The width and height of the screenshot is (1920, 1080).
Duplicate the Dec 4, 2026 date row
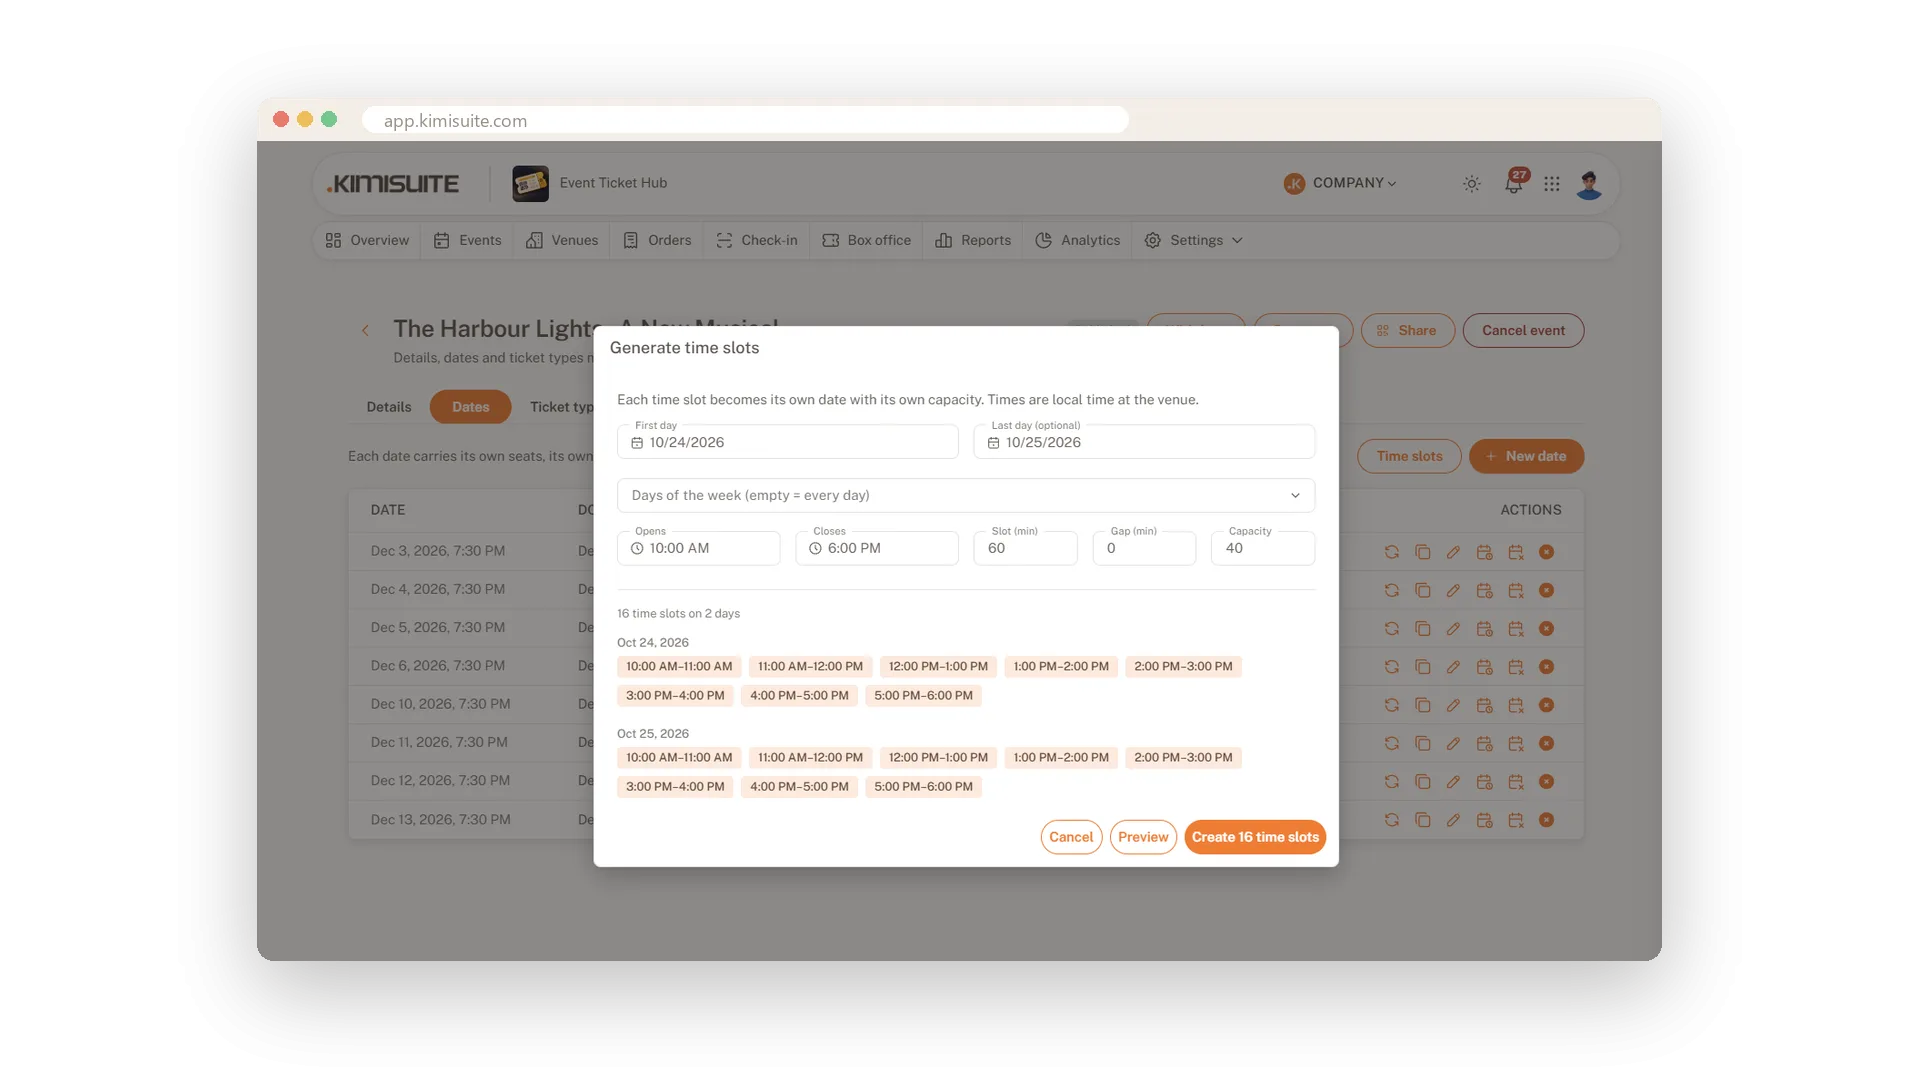1422,590
